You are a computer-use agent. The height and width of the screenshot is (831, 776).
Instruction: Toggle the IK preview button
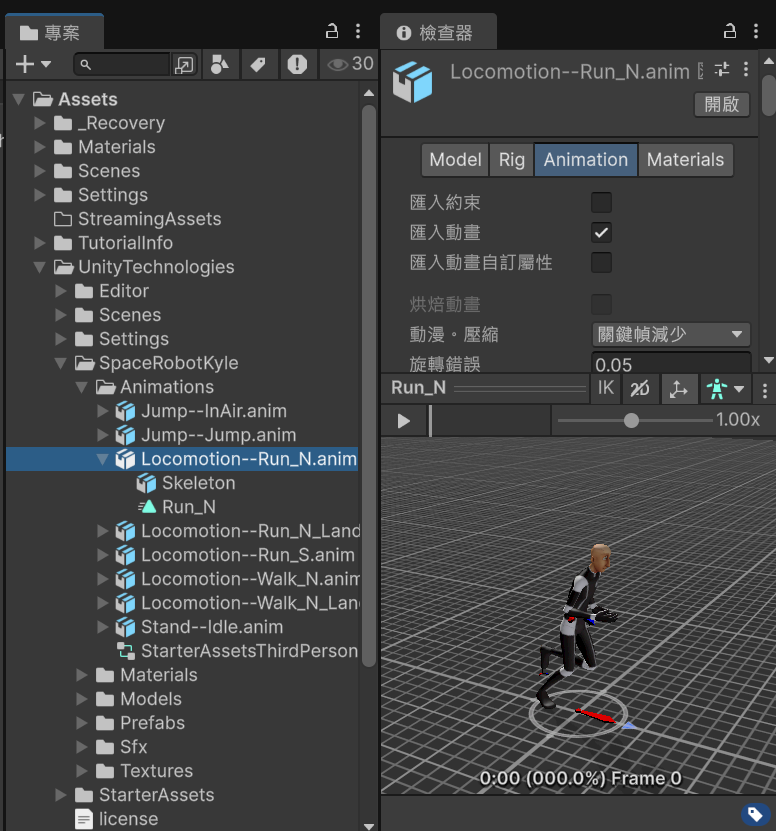[x=606, y=388]
